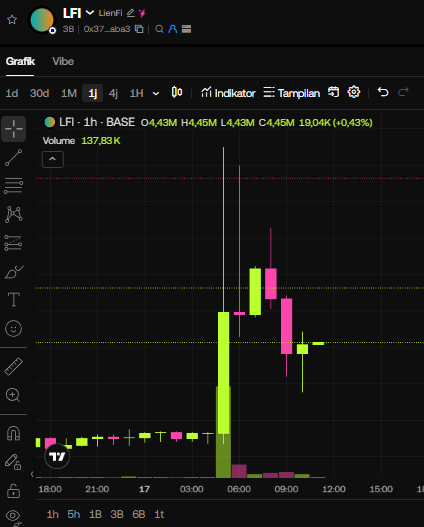Switch to the Grafik tab

(x=20, y=62)
